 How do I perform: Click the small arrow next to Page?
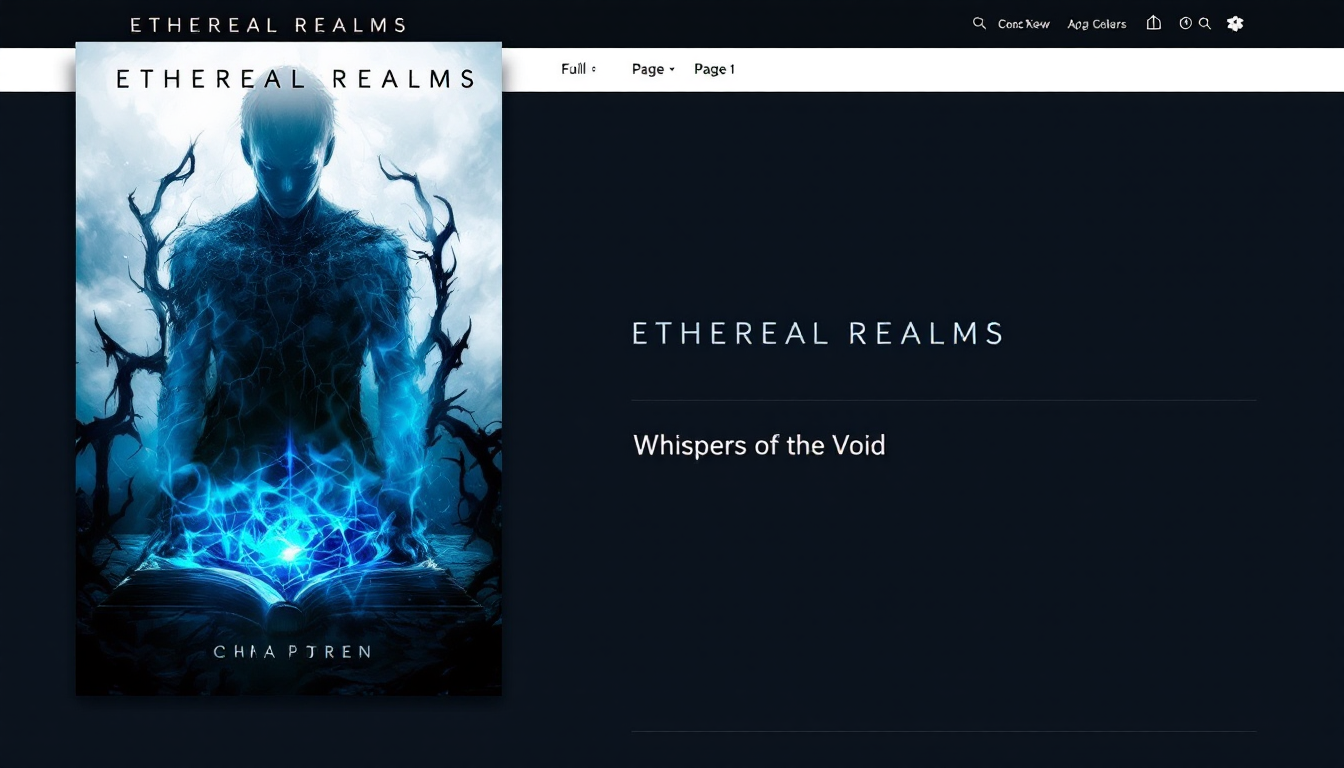click(672, 70)
